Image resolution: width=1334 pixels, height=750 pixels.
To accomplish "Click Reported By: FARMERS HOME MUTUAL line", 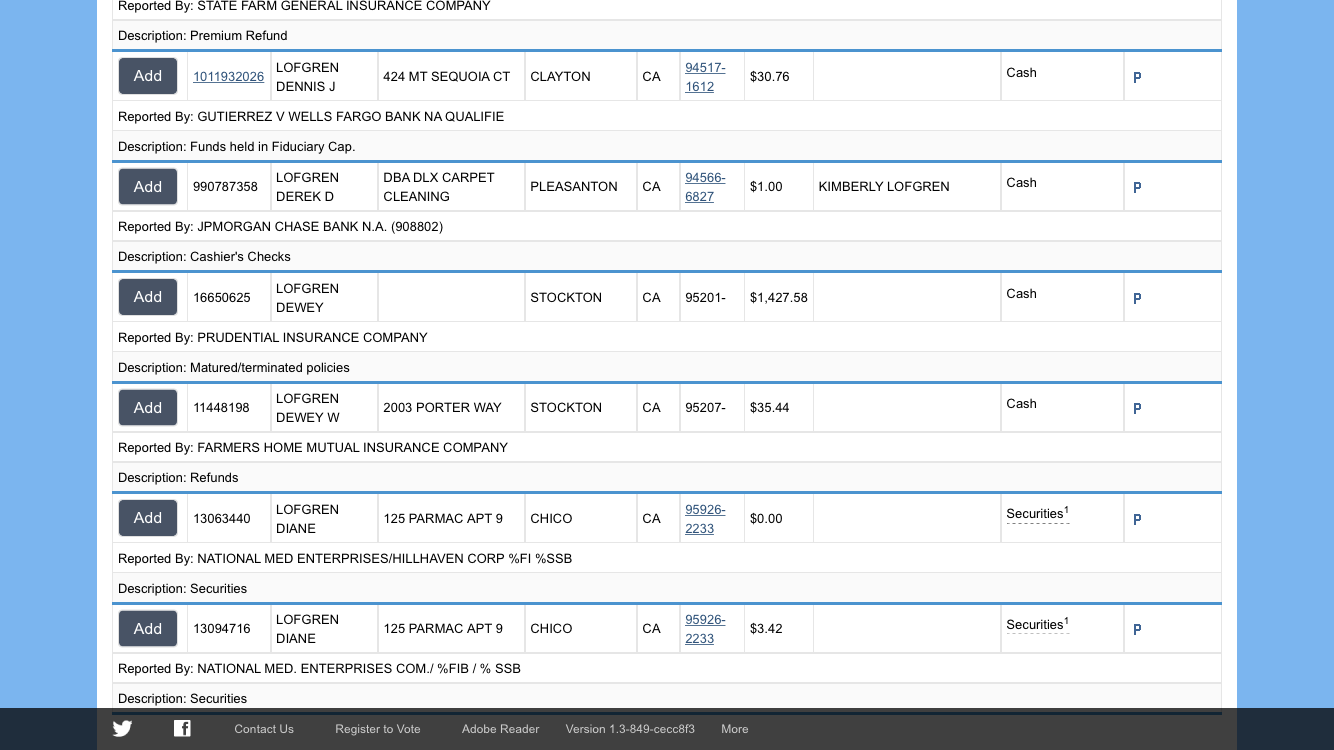I will 313,448.
